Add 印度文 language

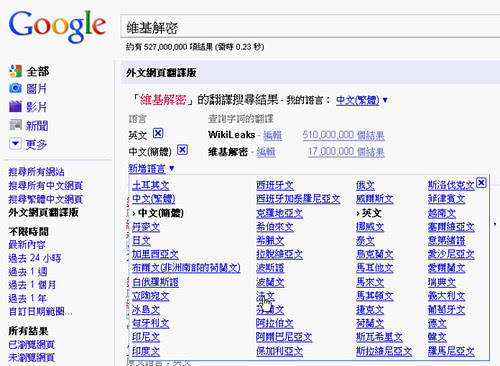click(x=146, y=351)
